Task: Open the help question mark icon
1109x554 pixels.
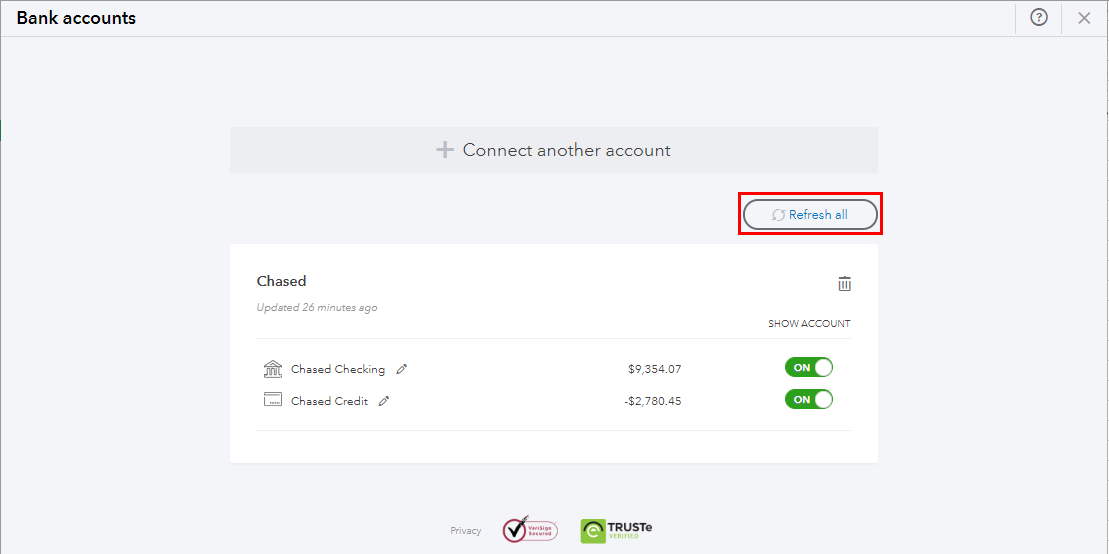Action: (1038, 18)
